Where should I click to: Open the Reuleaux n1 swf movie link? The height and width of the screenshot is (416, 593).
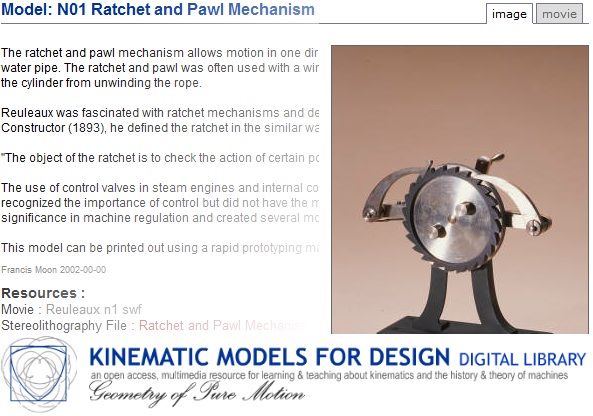click(93, 309)
